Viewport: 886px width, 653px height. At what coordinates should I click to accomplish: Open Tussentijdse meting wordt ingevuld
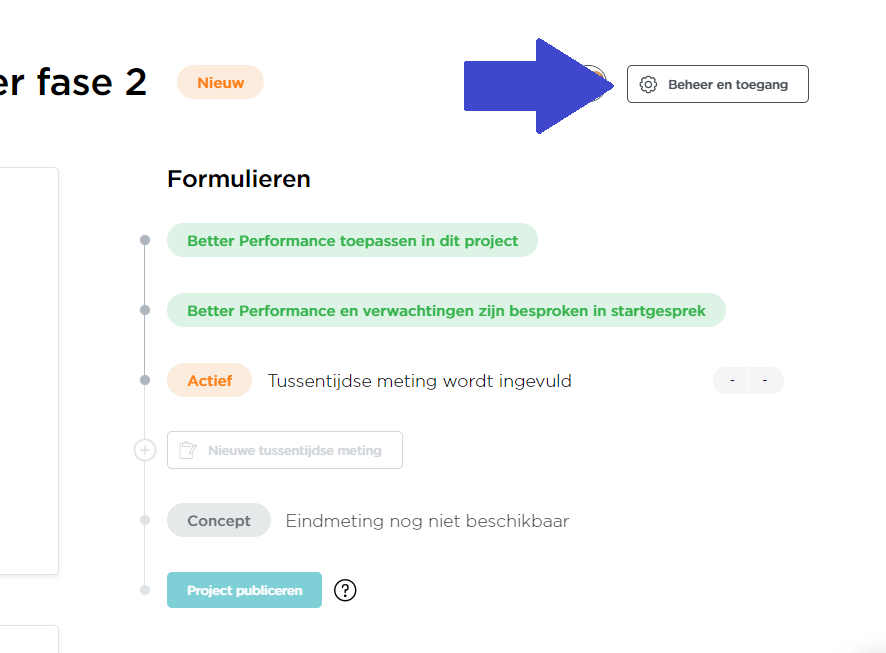click(419, 381)
